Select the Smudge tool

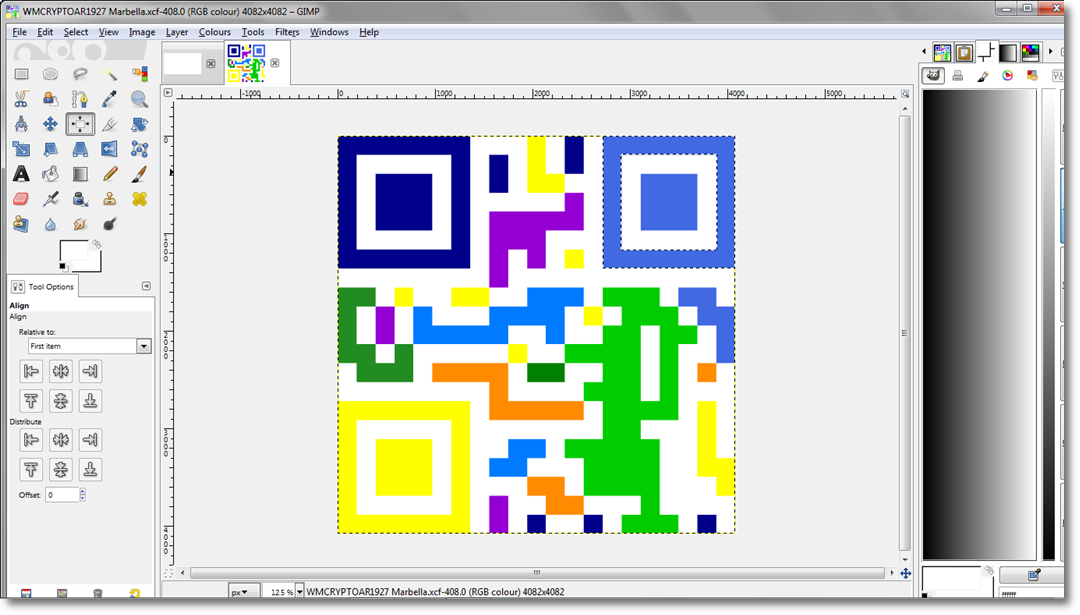pos(80,224)
